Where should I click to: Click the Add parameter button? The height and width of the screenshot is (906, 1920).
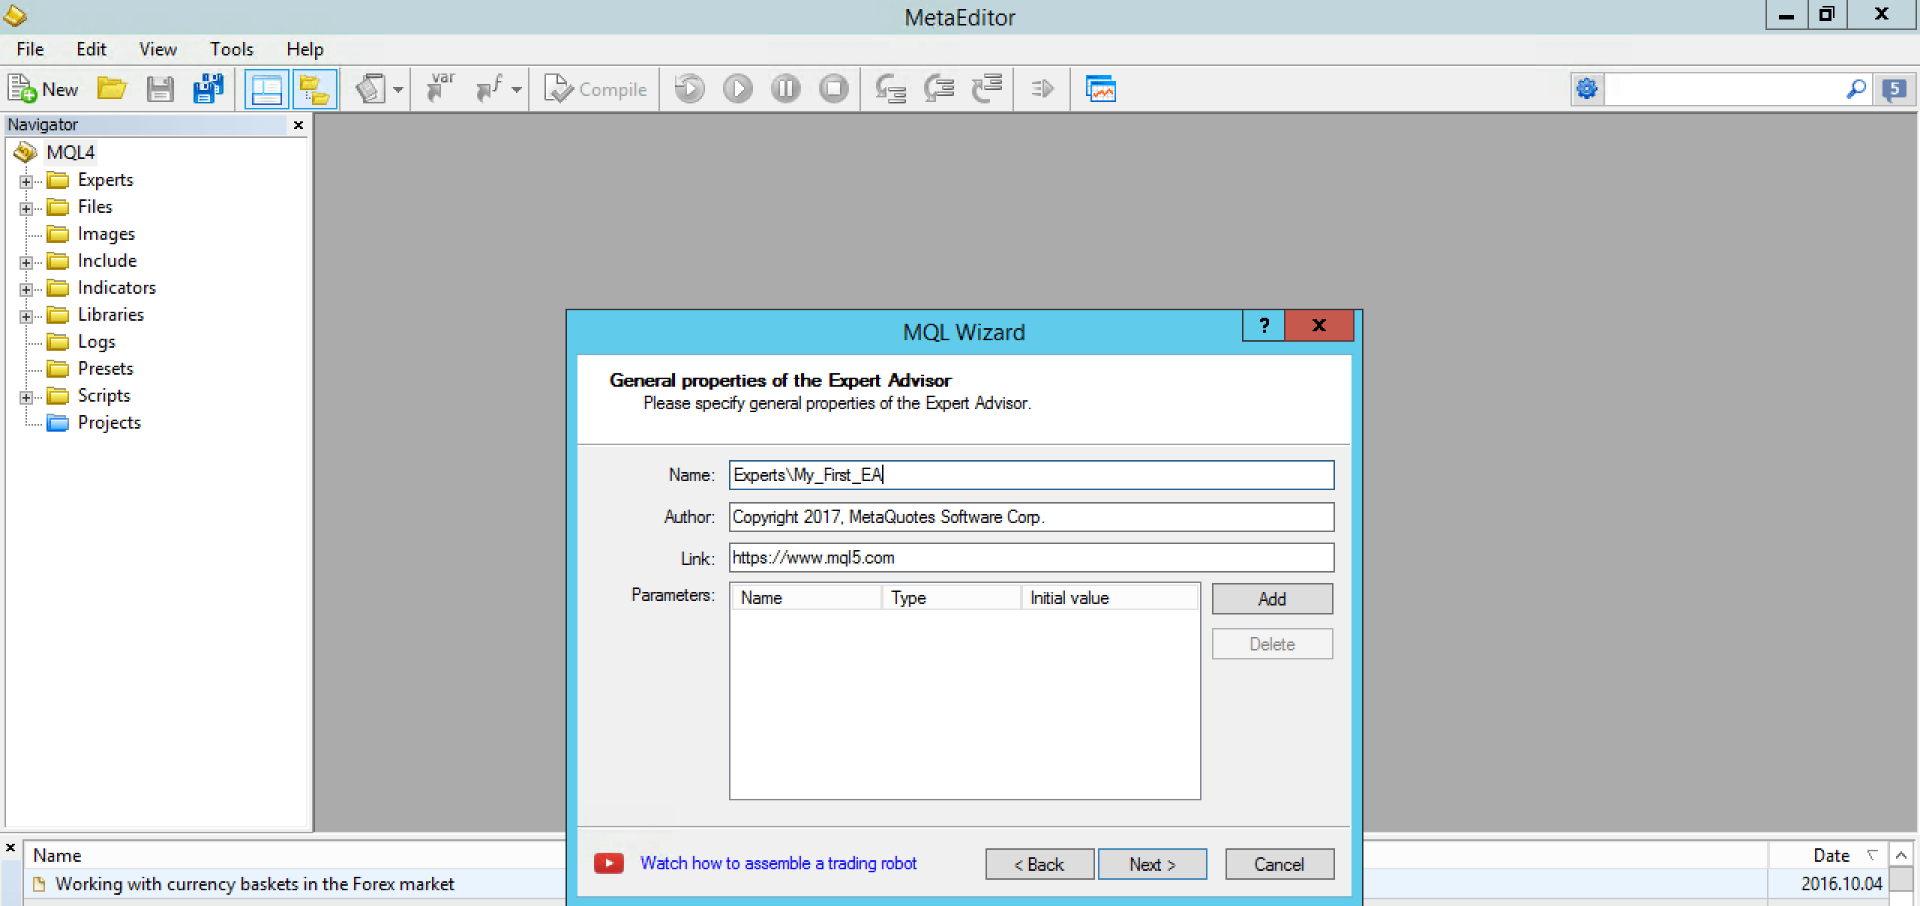click(x=1272, y=599)
